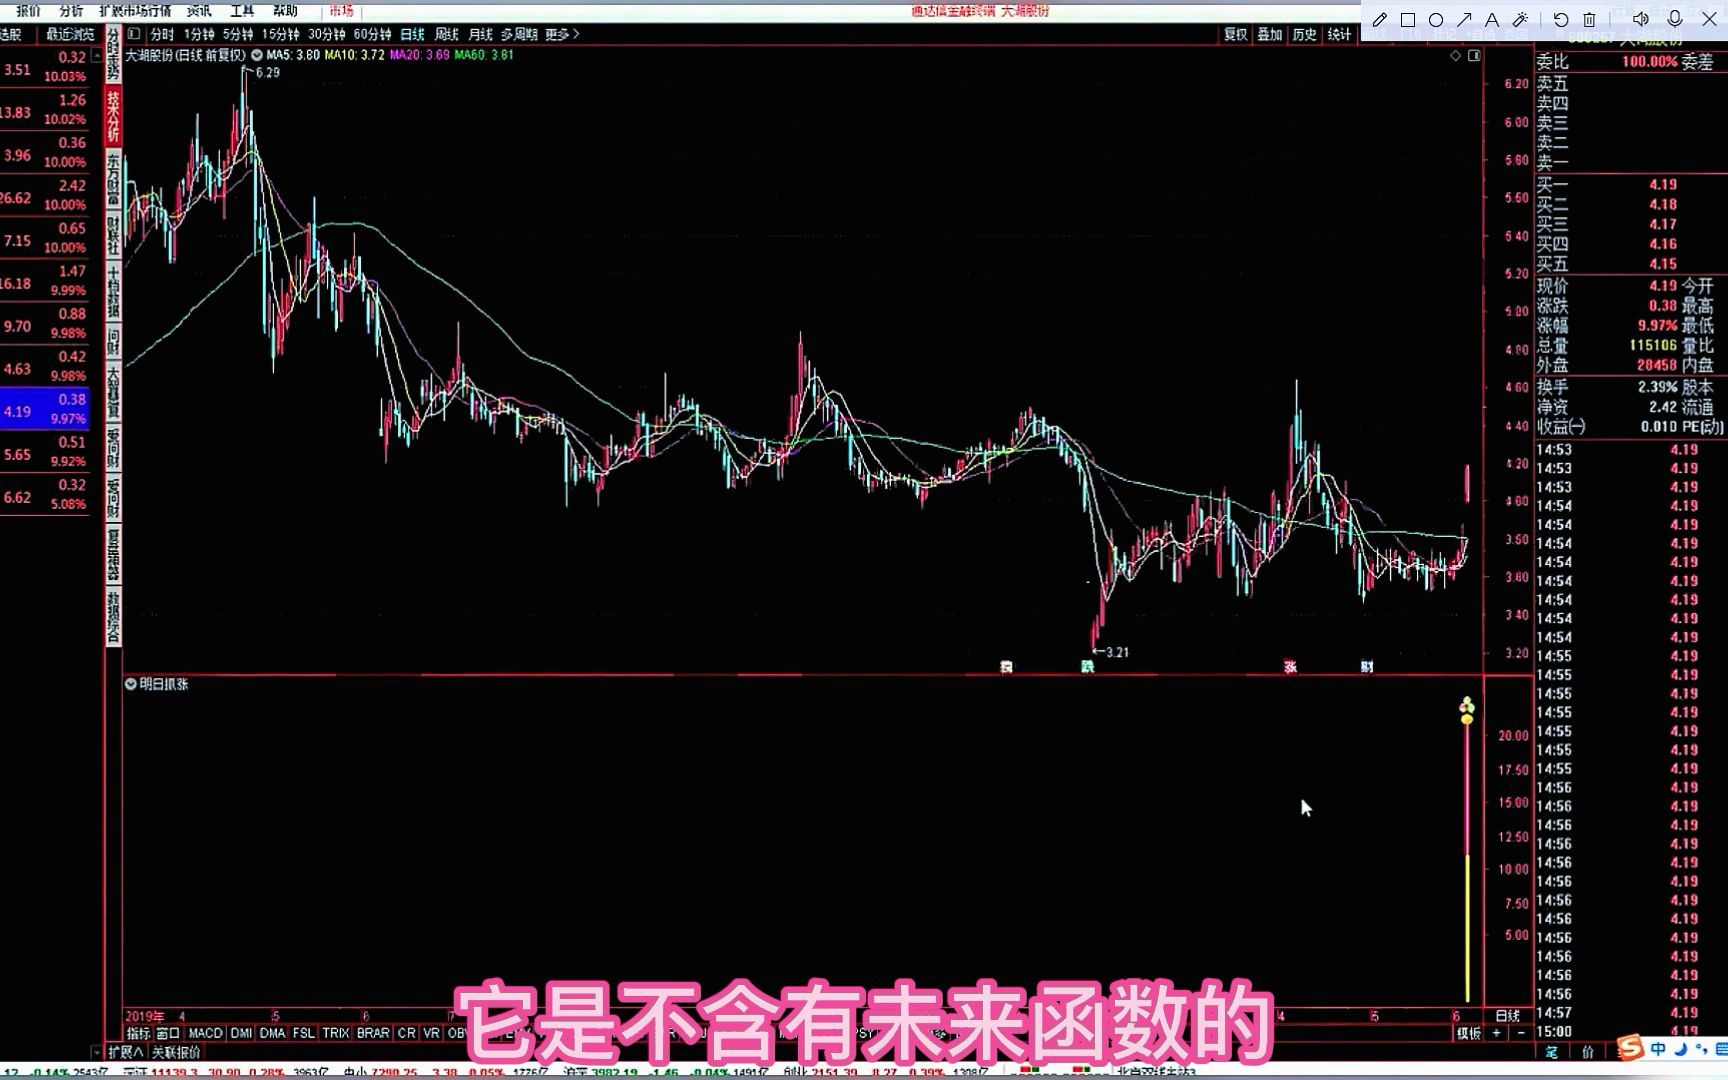Open the 最近浏览 list tab
The width and height of the screenshot is (1728, 1080).
point(70,34)
